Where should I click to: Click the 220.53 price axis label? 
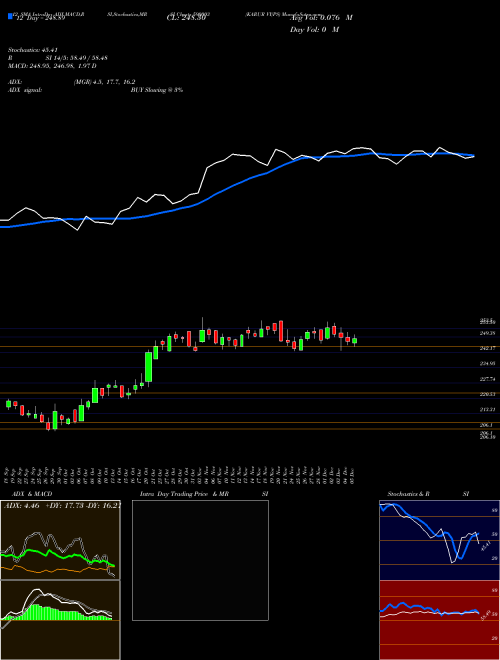tap(487, 394)
